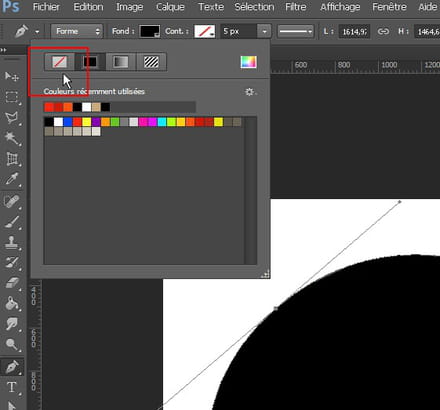Open the Filtre menu
The height and width of the screenshot is (410, 440).
tap(296, 7)
